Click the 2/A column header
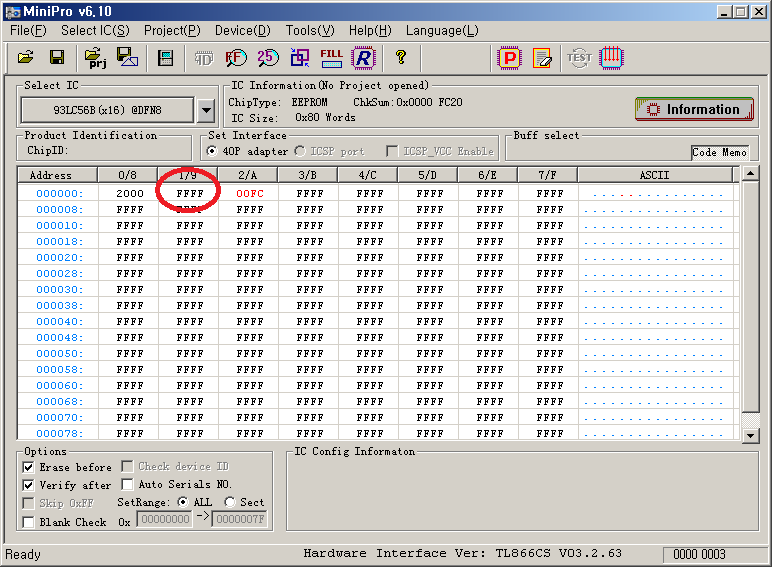 tap(248, 175)
